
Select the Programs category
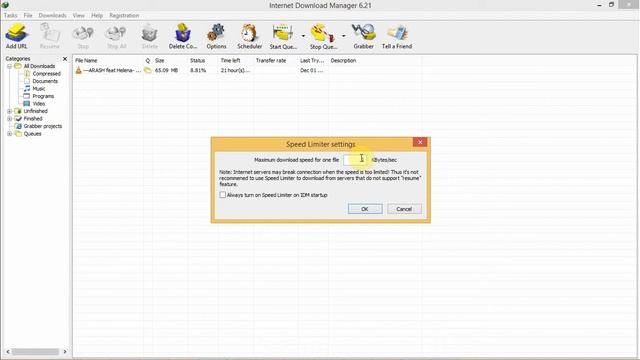pos(43,96)
